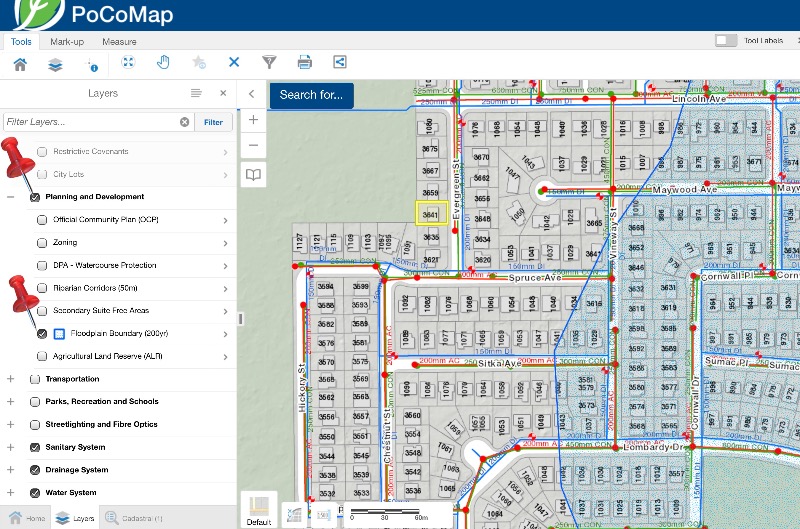Click the Home toolbar icon
The height and width of the screenshot is (529, 800).
coord(20,64)
